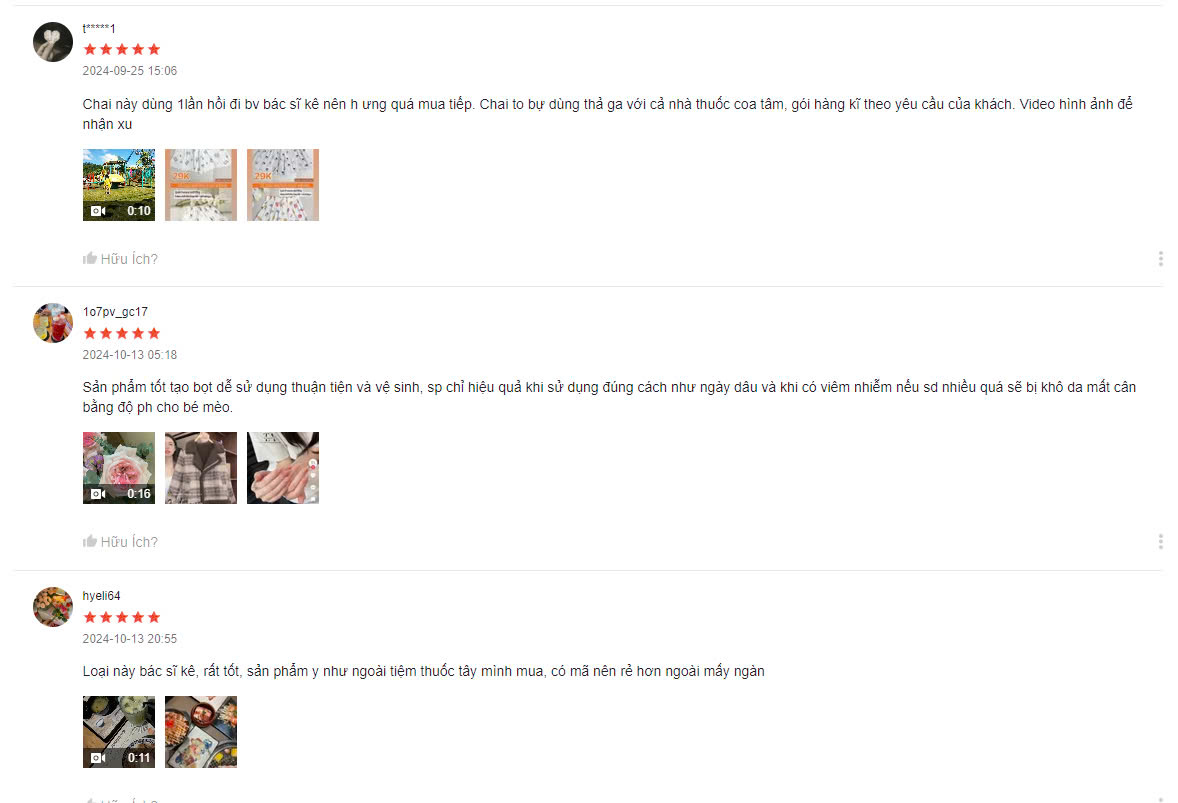
Task: Open the second image in t*****1's review
Action: tap(201, 185)
